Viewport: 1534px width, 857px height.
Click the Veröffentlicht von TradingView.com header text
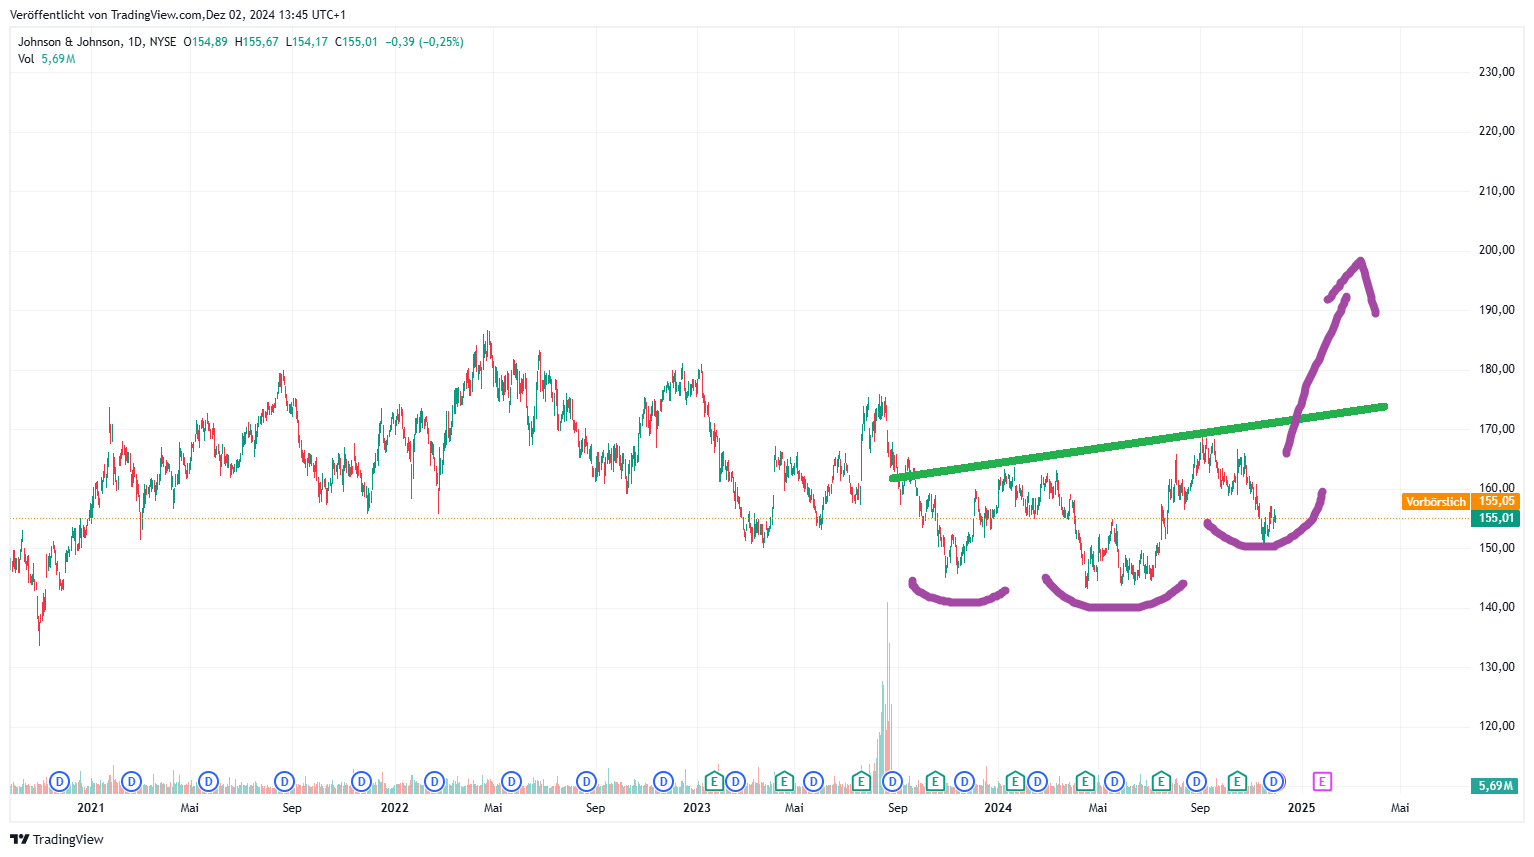(x=178, y=15)
